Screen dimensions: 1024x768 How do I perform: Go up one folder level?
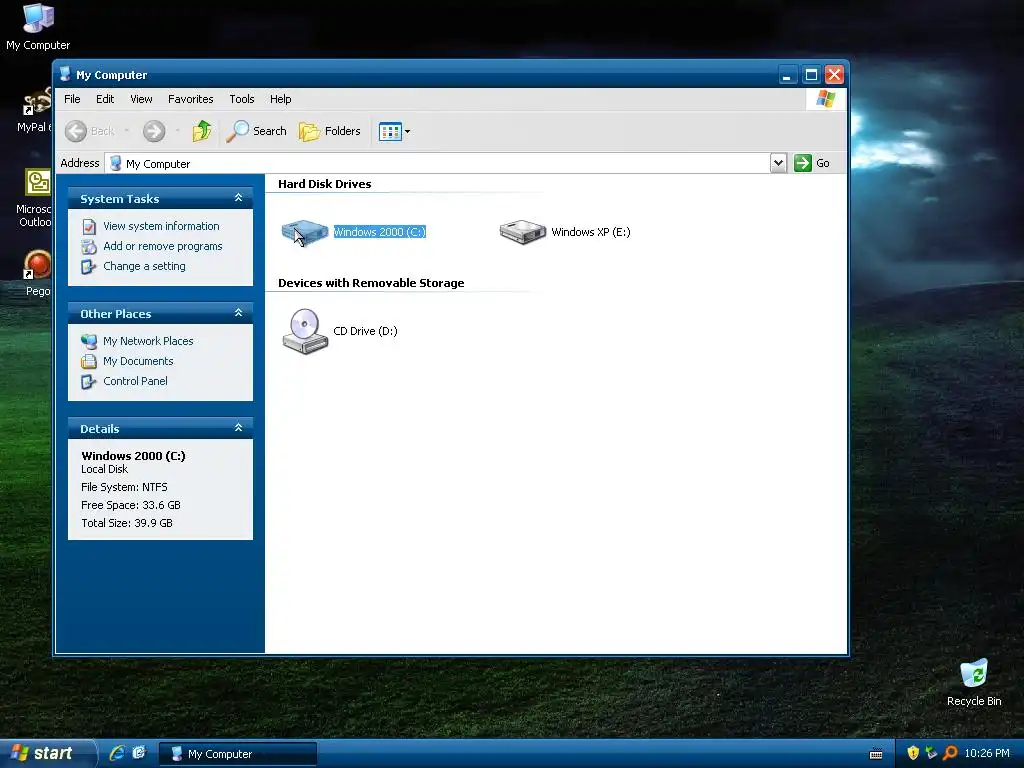[202, 131]
